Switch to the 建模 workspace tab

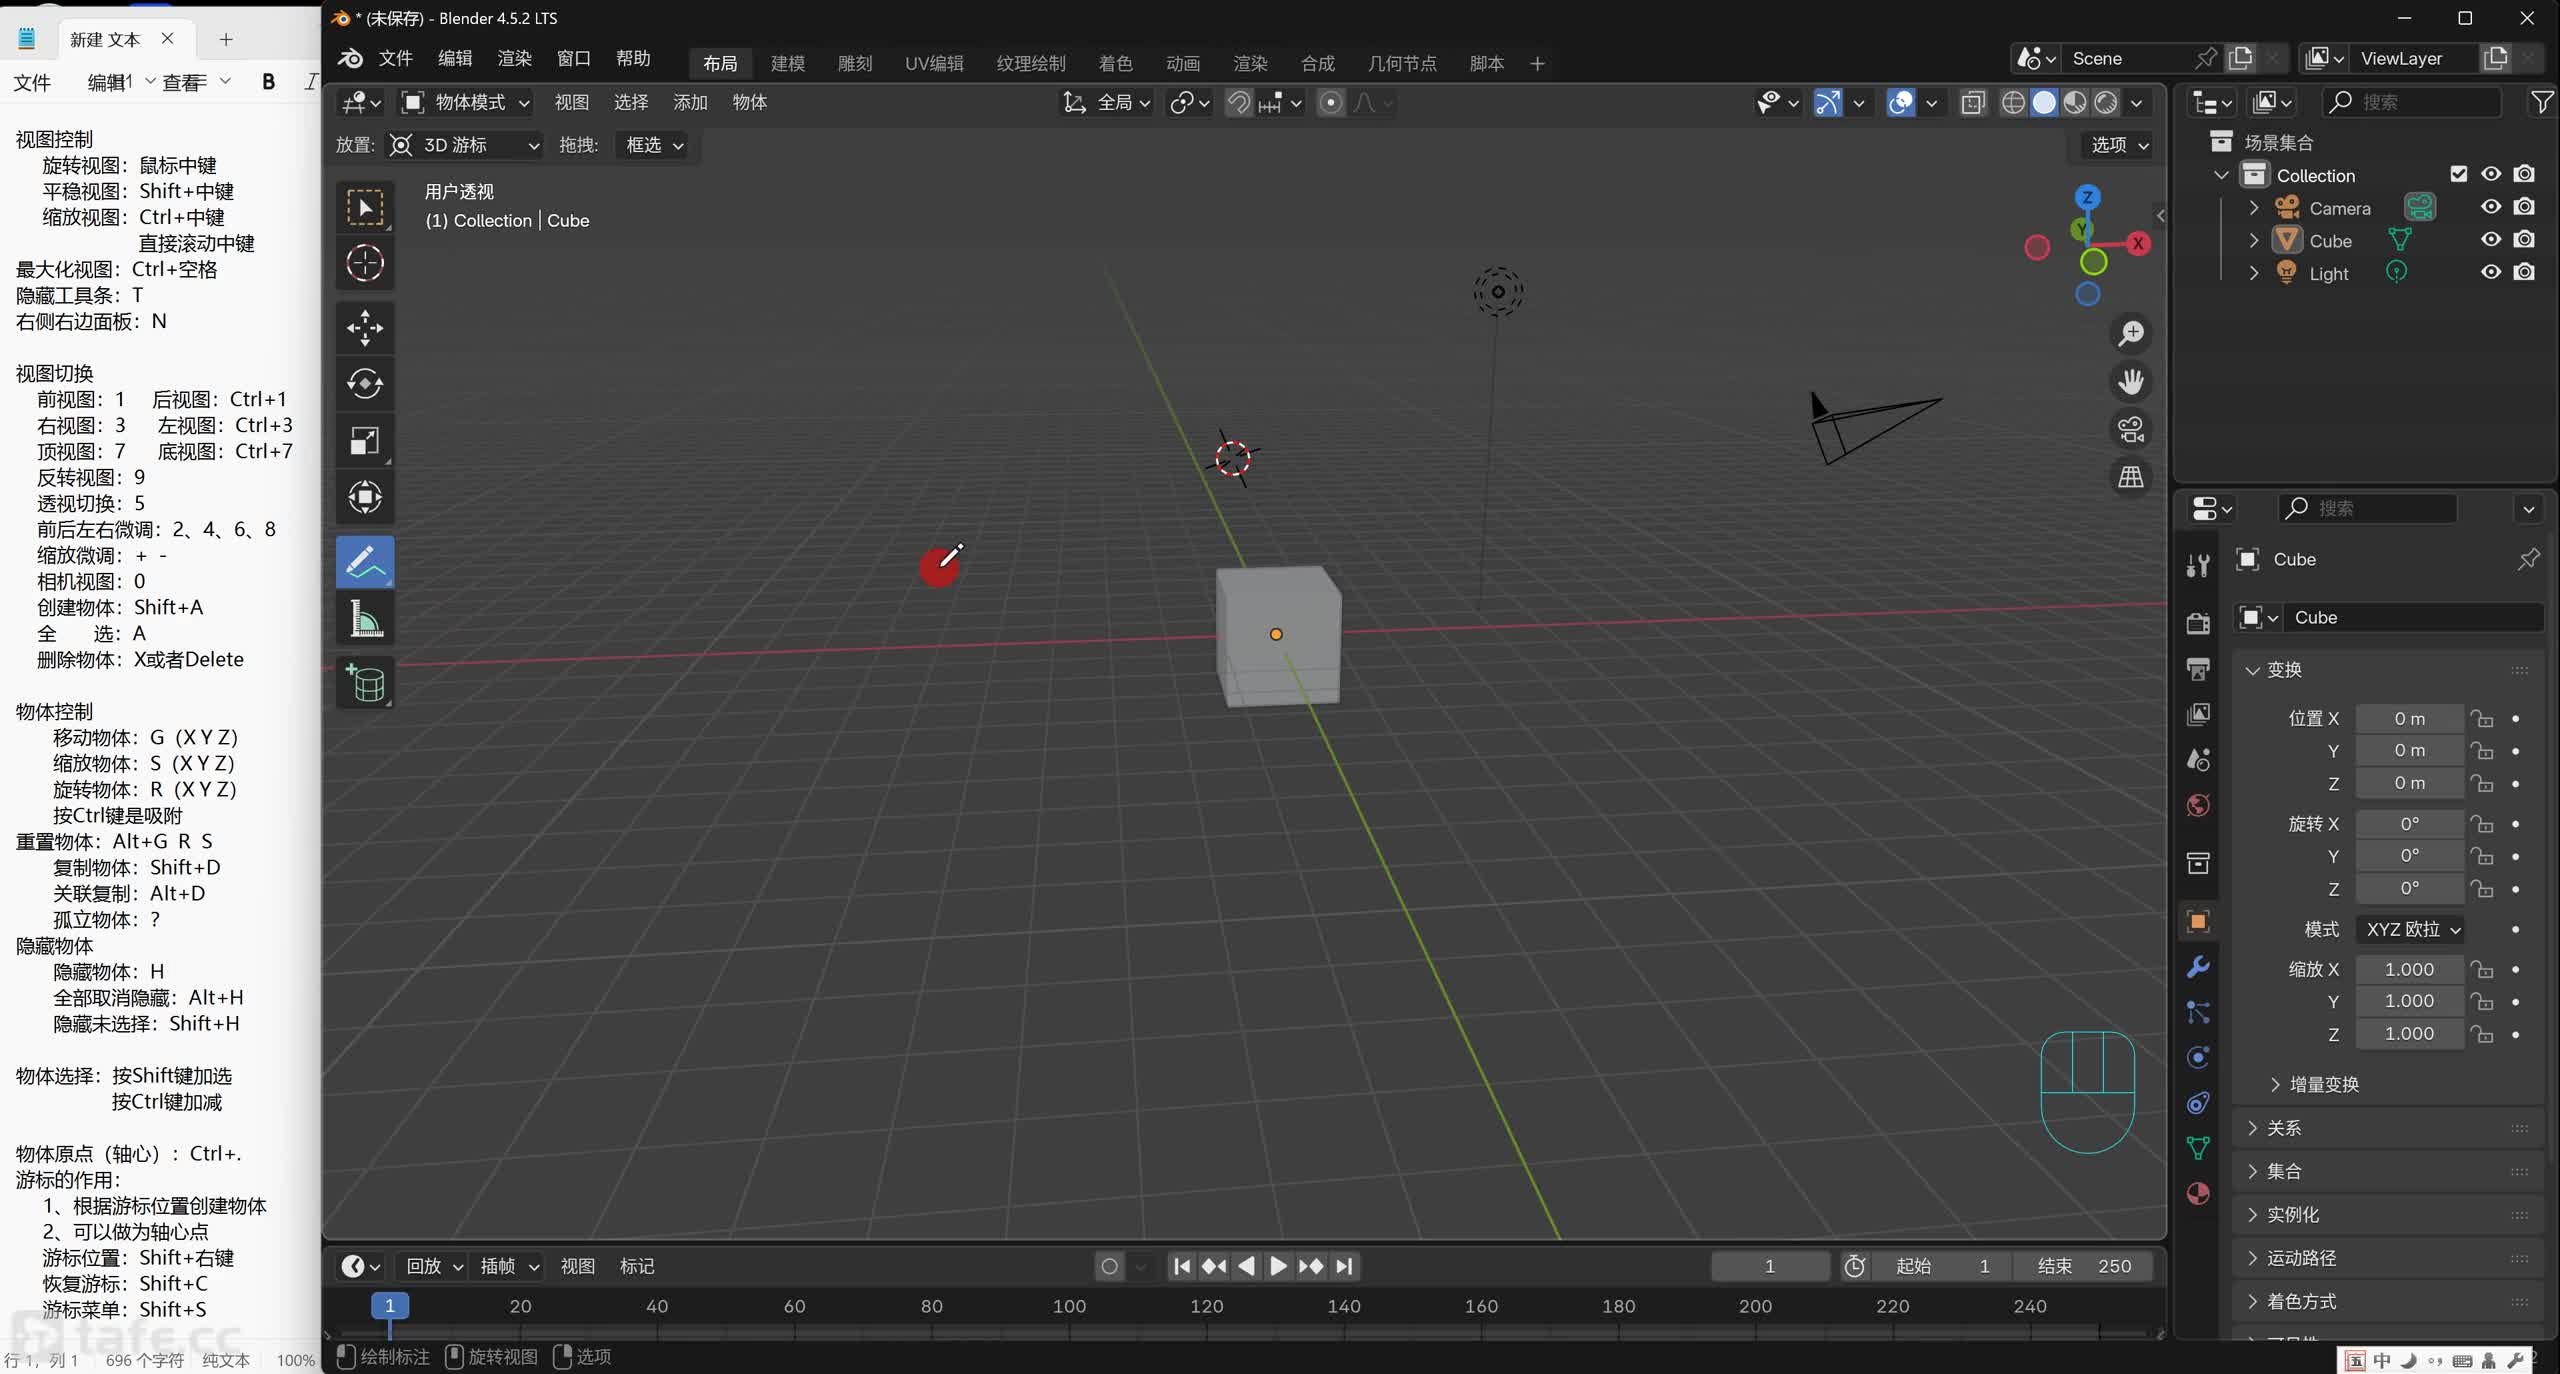[787, 63]
